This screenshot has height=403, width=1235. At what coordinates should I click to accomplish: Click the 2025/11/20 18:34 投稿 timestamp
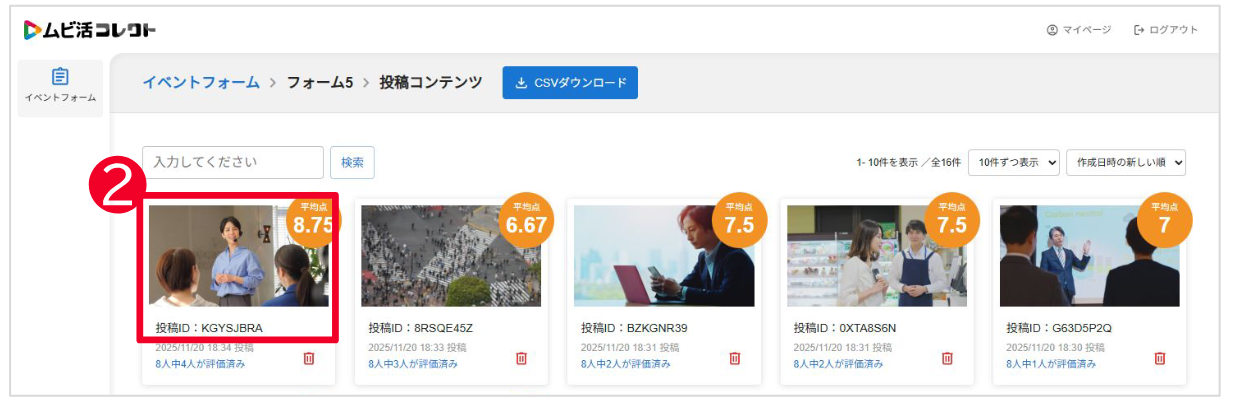click(x=204, y=347)
